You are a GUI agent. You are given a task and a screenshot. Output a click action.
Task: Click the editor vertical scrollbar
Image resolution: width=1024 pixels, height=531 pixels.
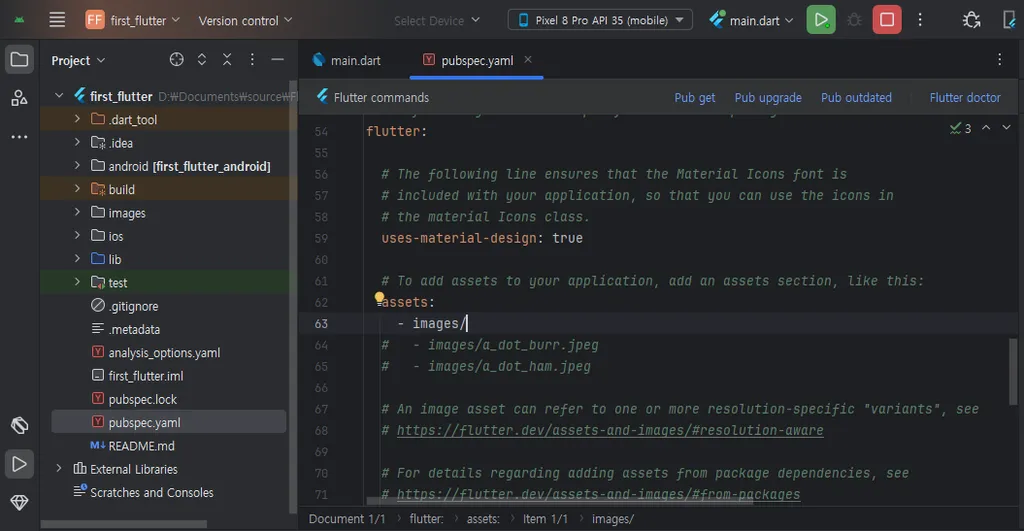1013,372
